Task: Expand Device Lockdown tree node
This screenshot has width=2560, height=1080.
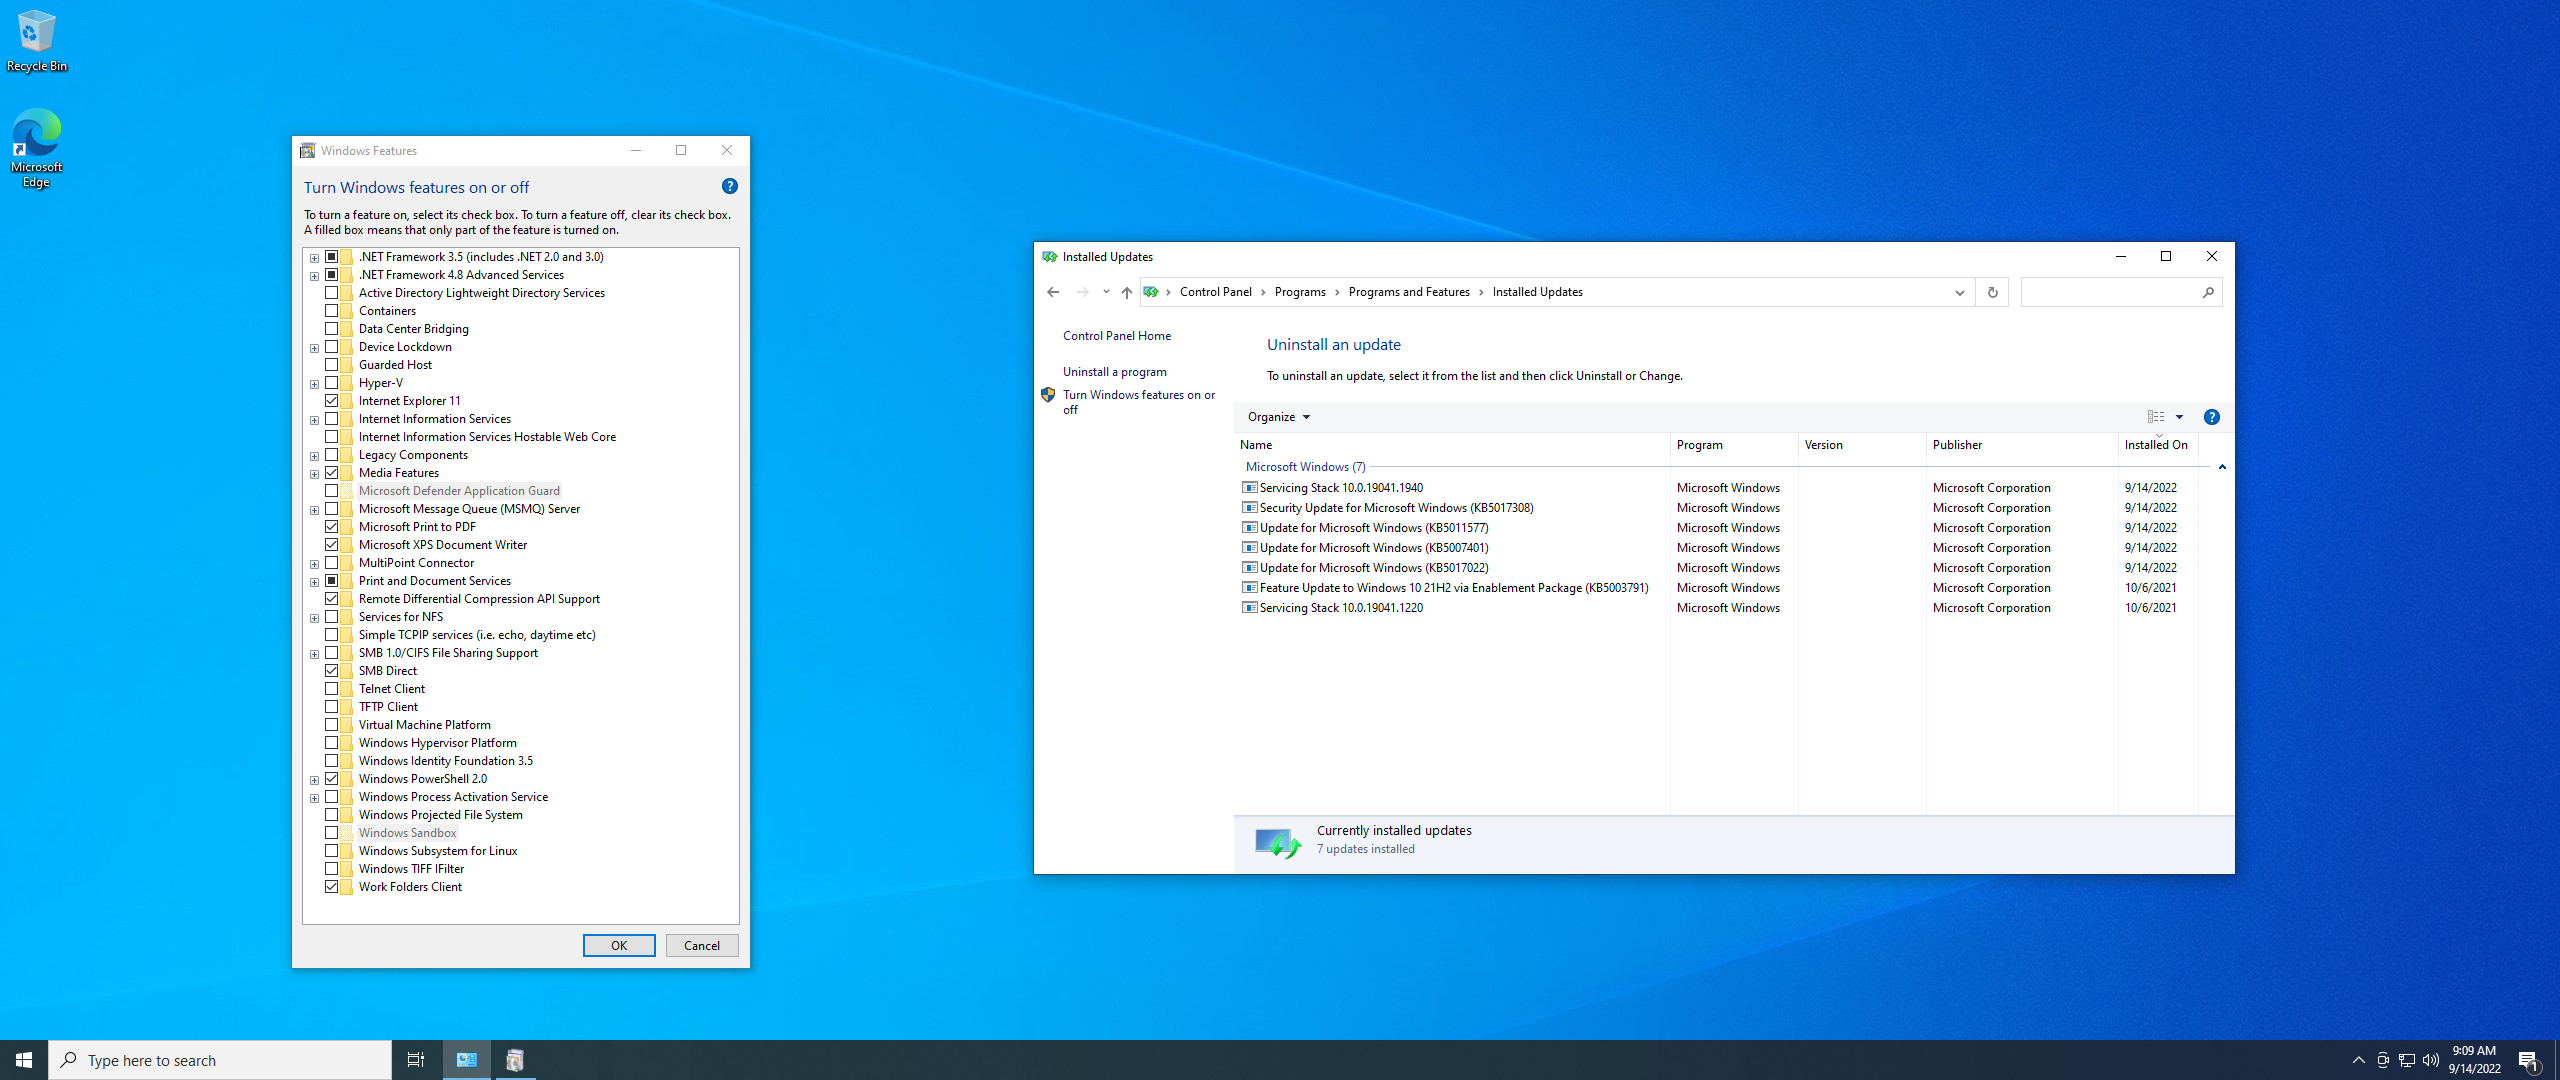Action: click(x=314, y=348)
